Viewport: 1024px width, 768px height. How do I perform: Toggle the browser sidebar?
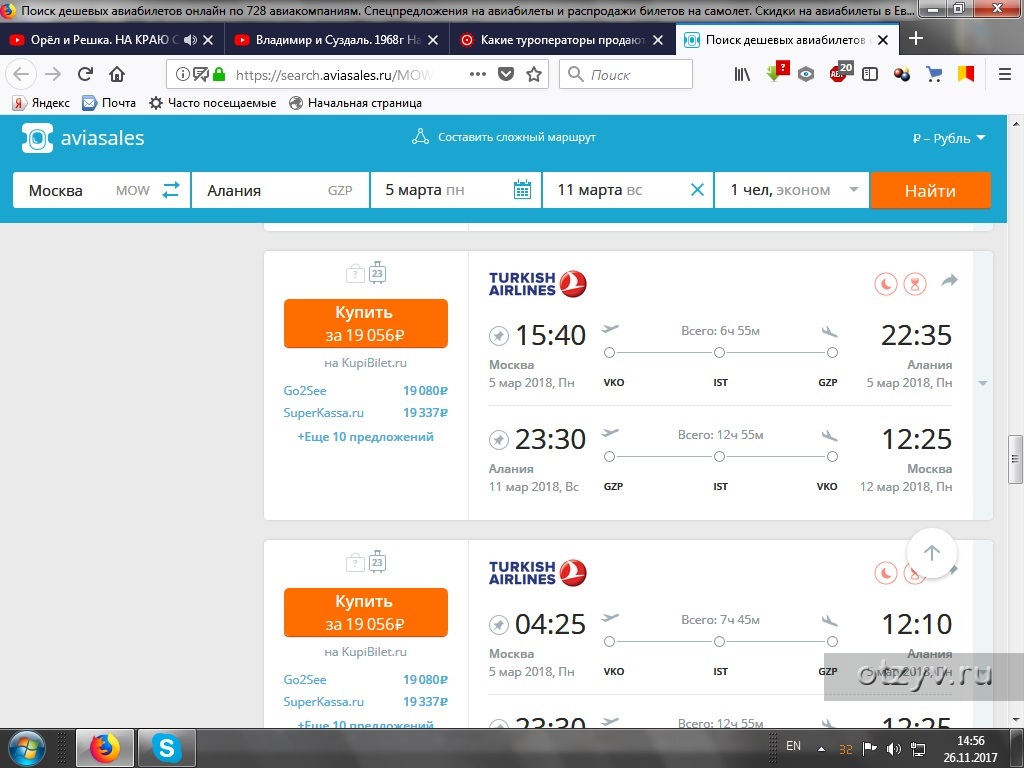(x=870, y=74)
